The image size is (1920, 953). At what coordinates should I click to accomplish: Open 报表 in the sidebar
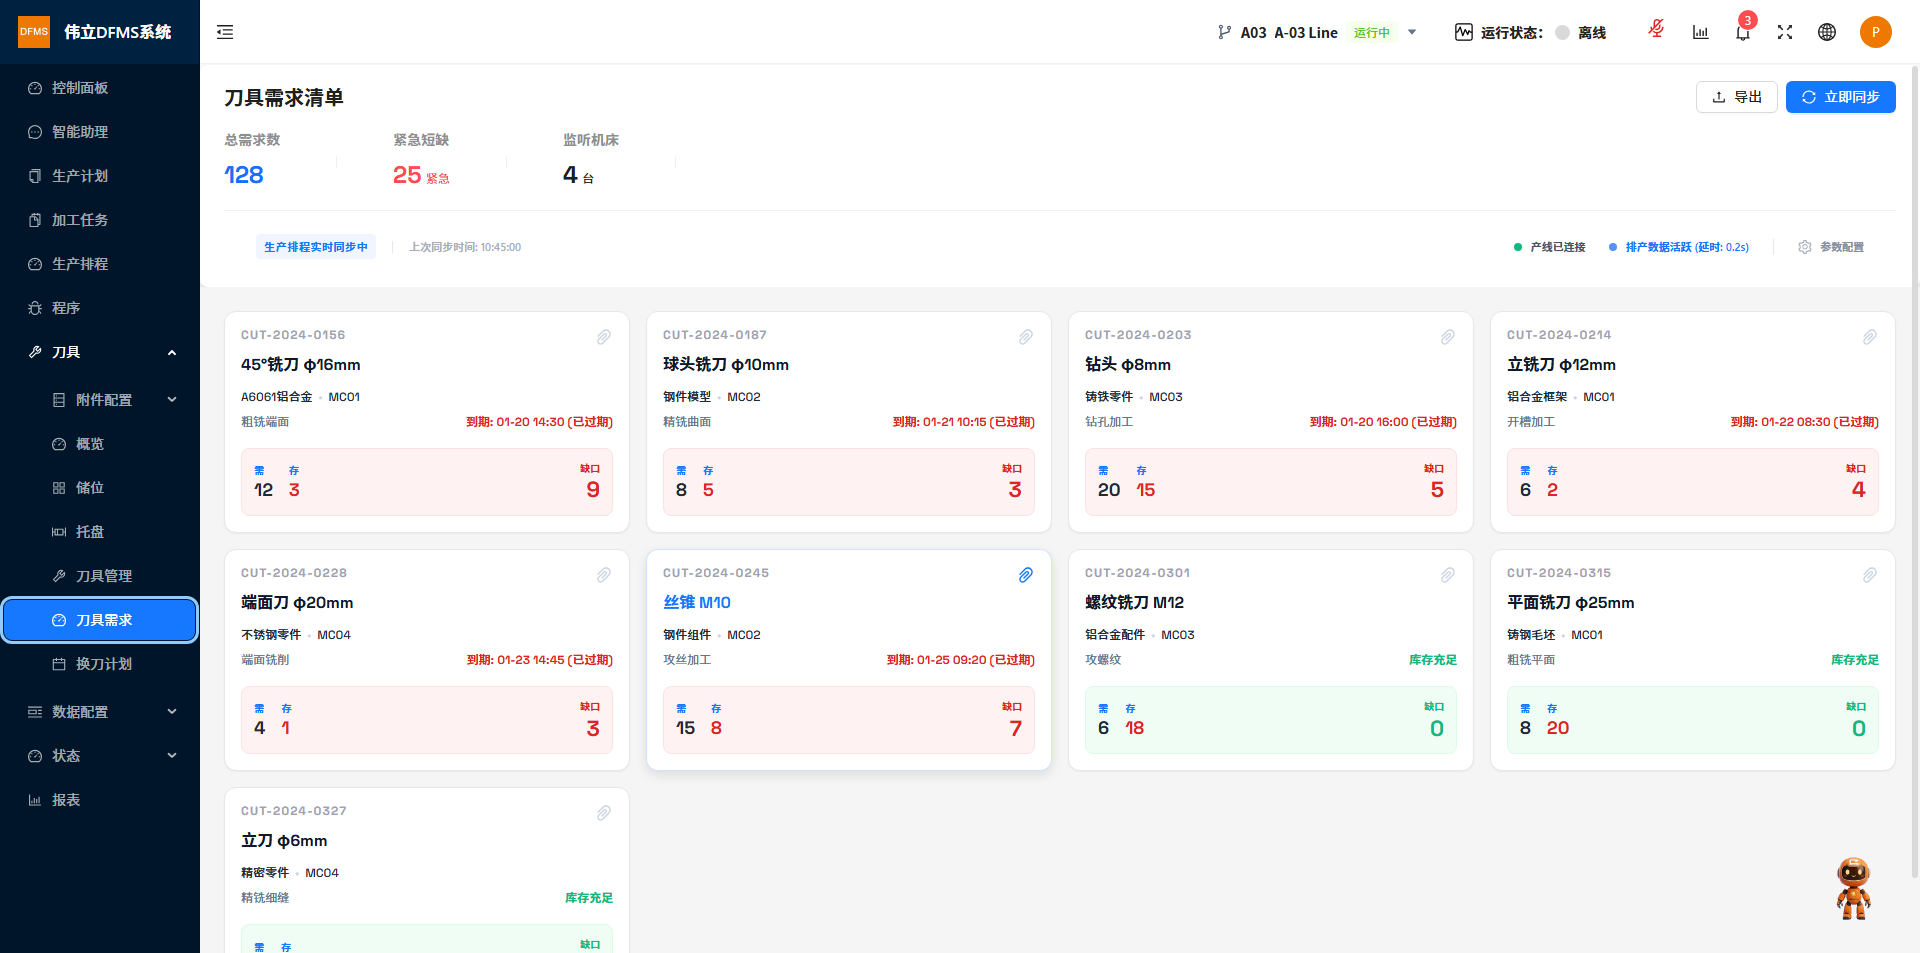pyautogui.click(x=100, y=800)
